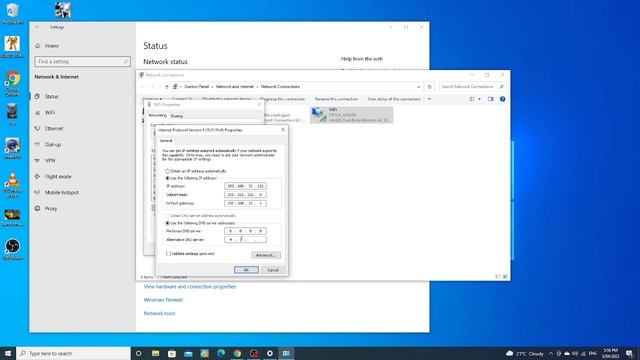Open Windows Start menu
This screenshot has height=360, width=640.
click(8, 353)
